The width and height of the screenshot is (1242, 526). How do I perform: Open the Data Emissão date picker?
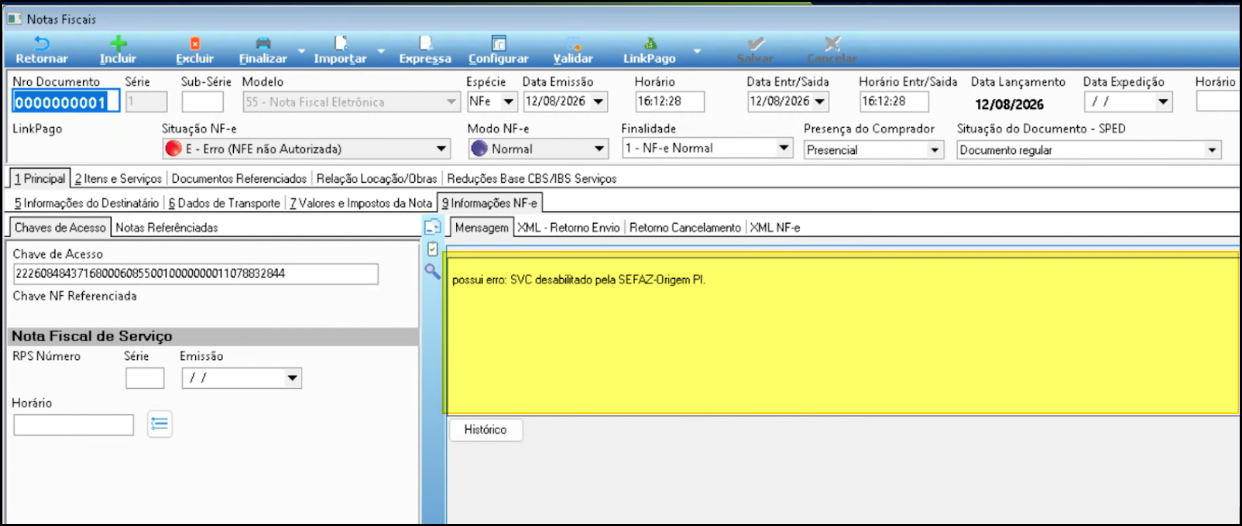tap(599, 101)
